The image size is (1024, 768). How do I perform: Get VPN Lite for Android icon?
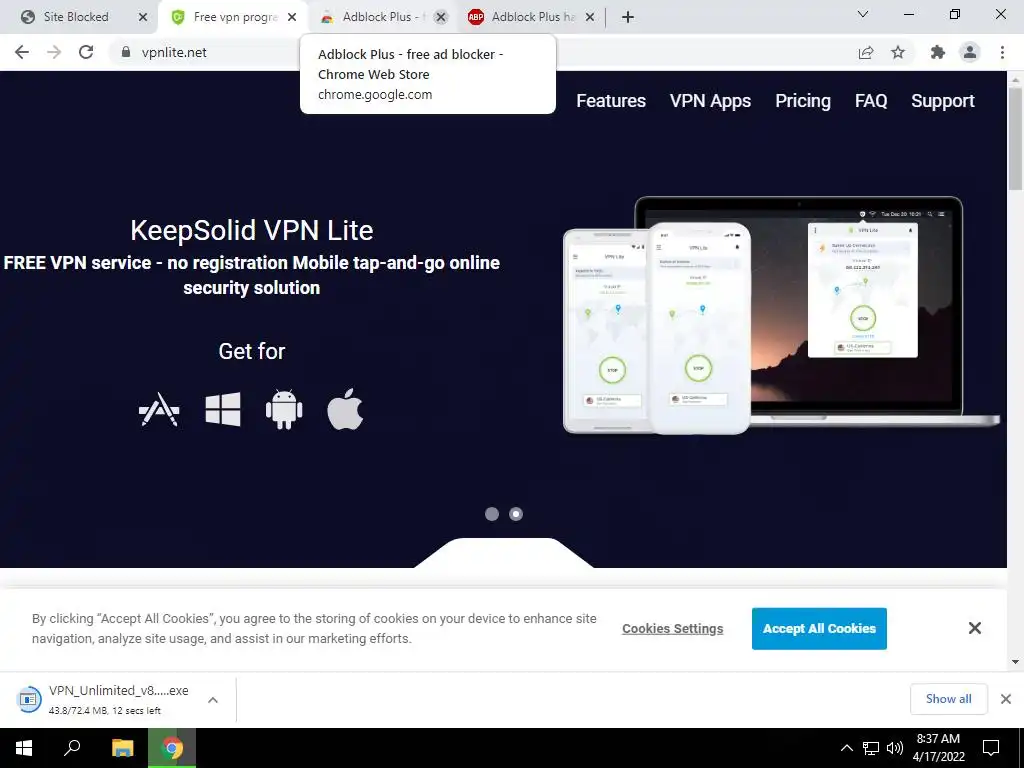click(x=284, y=409)
